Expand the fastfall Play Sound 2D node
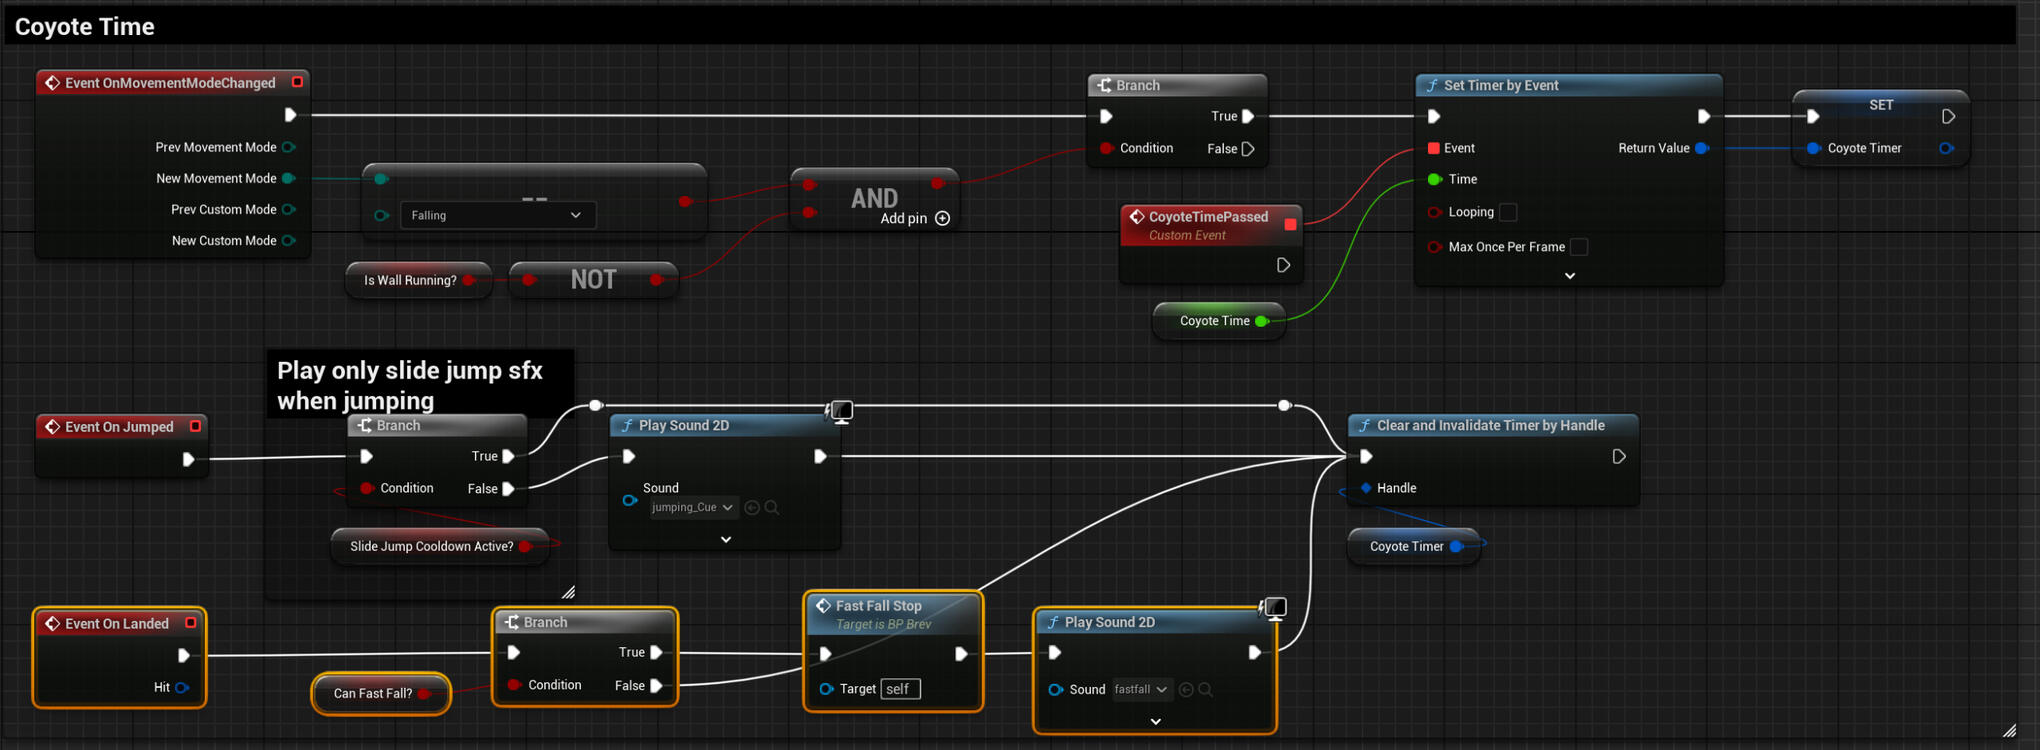 pos(1155,721)
